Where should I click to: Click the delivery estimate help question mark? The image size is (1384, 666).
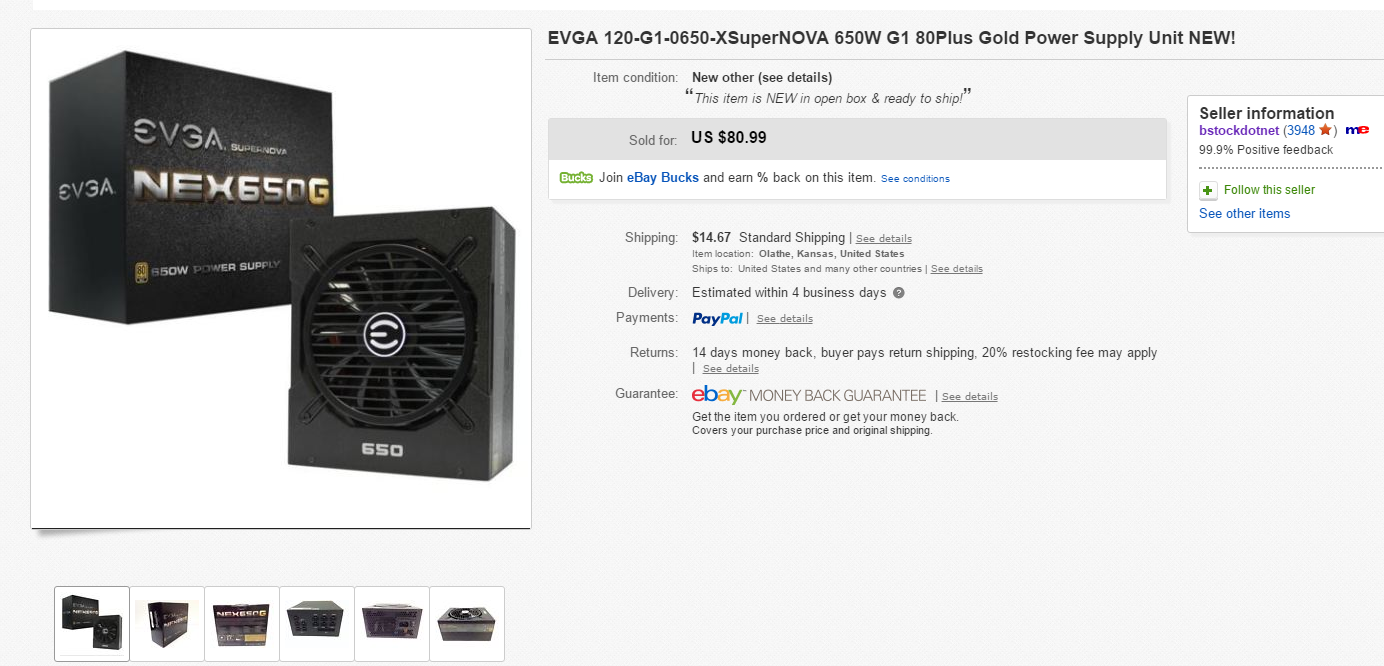tap(899, 293)
